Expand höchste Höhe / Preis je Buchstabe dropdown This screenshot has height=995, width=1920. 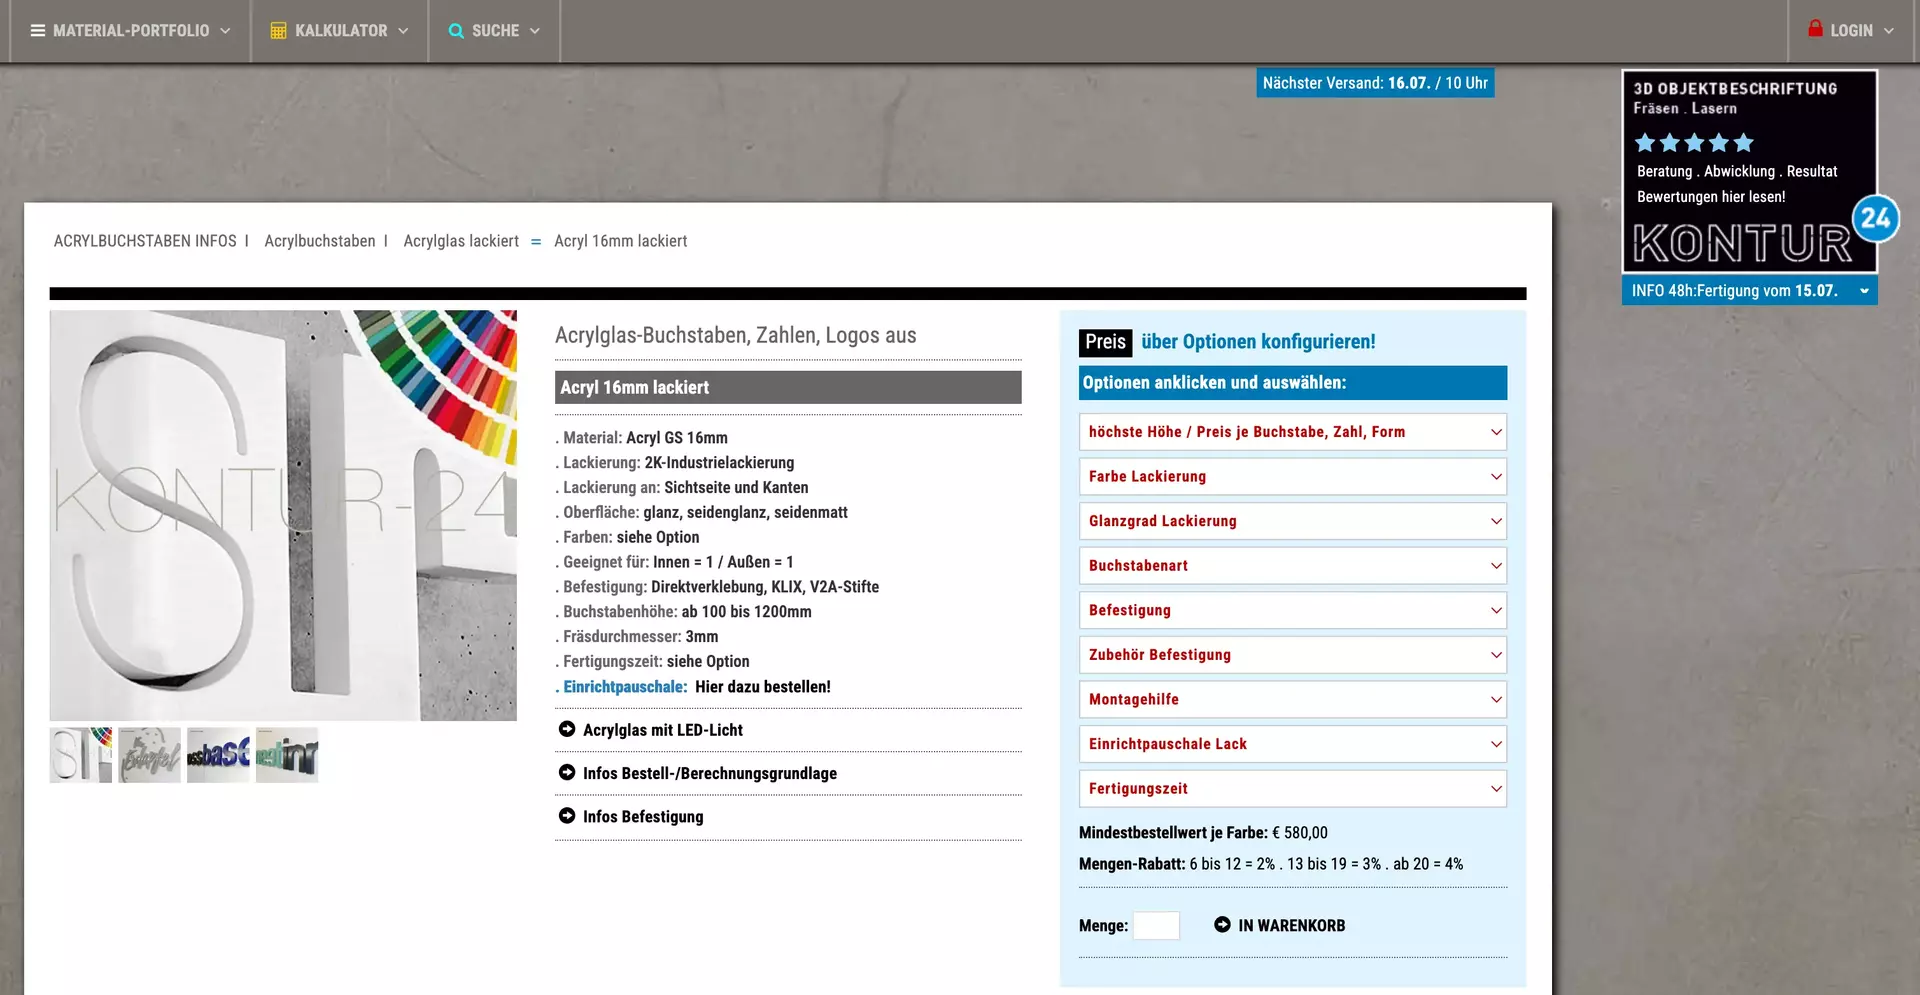point(1293,432)
